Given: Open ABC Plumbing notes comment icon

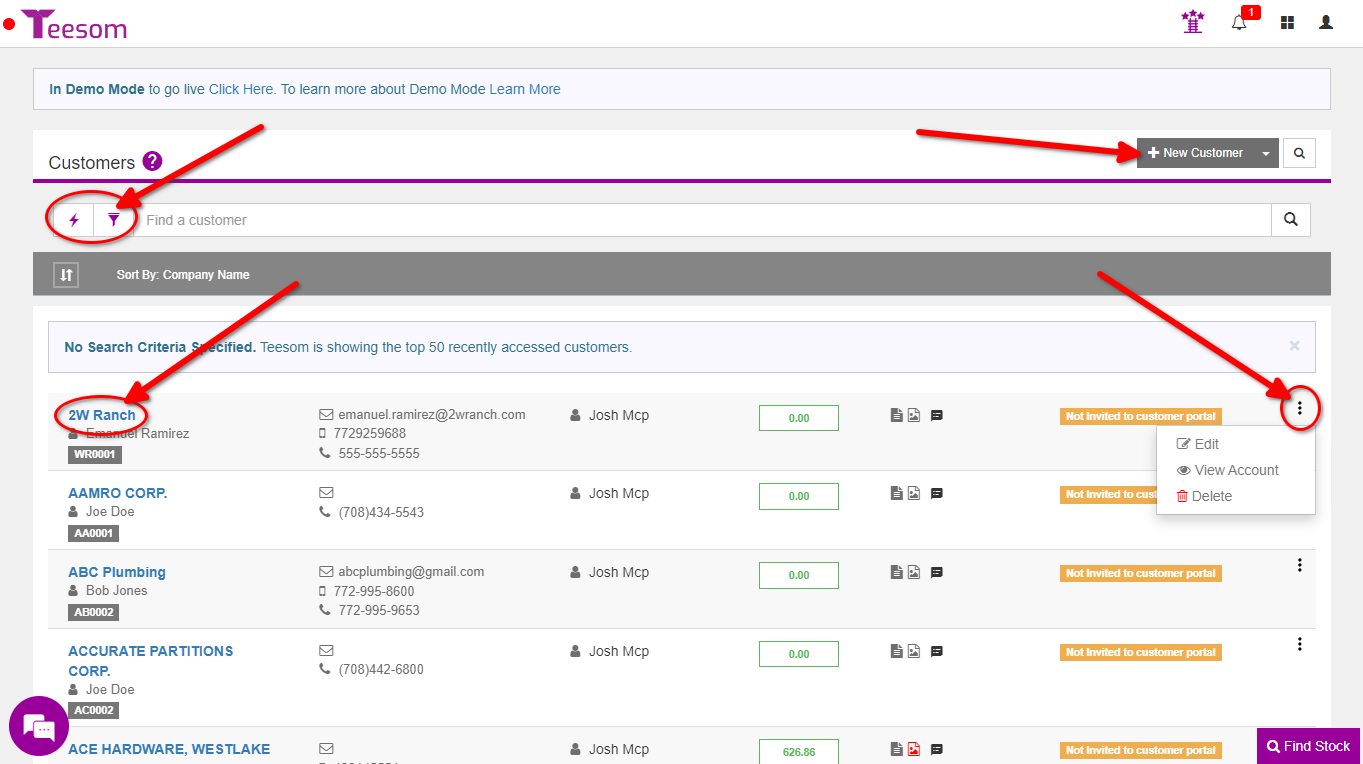Looking at the screenshot, I should (x=937, y=573).
